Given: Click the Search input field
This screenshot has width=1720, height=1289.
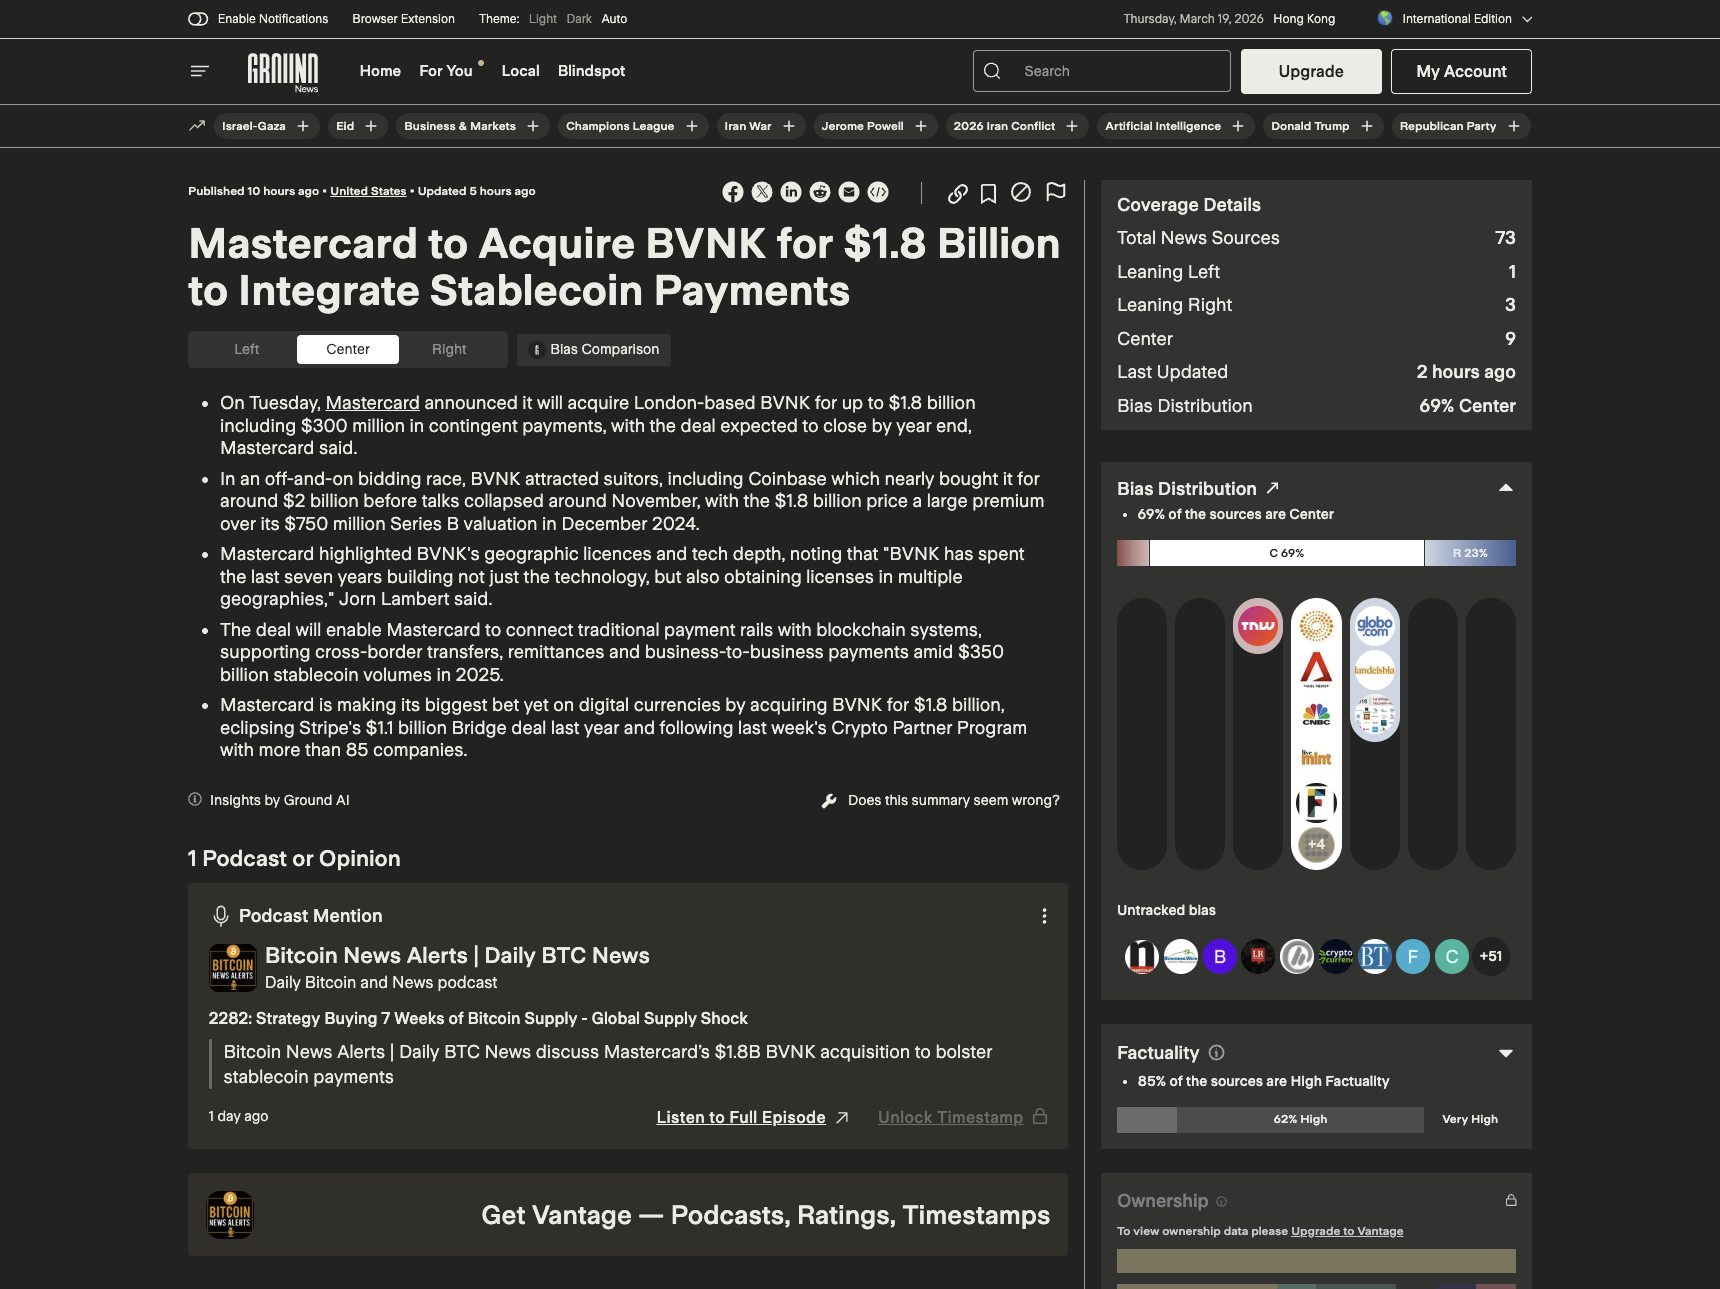Looking at the screenshot, I should (x=1102, y=71).
